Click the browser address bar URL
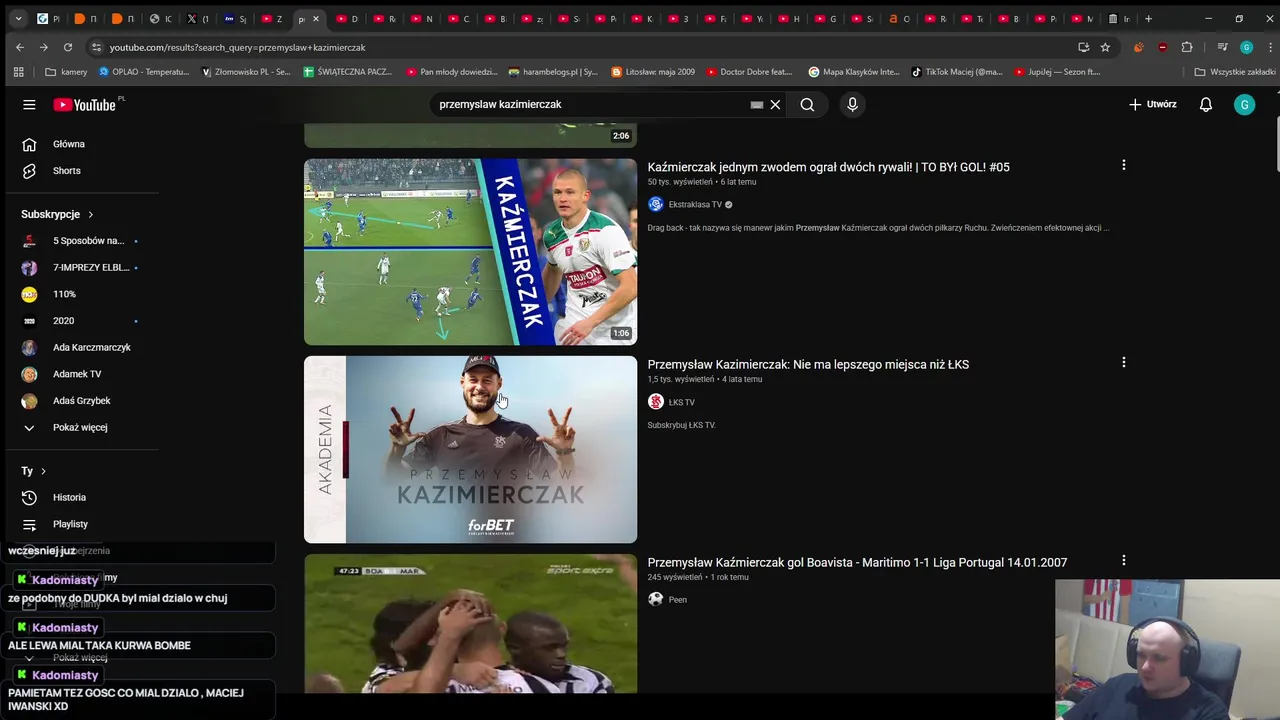This screenshot has width=1280, height=720. tap(237, 47)
